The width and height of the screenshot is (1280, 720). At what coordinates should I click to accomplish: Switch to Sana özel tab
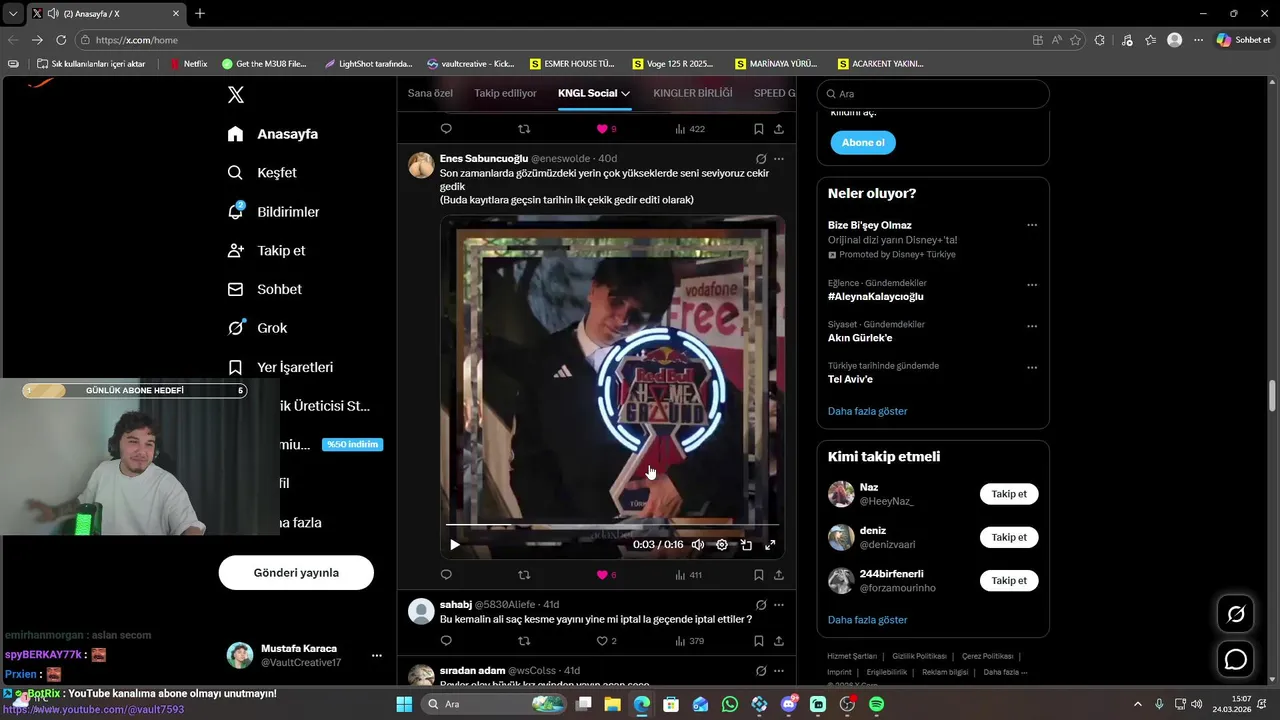(x=430, y=93)
